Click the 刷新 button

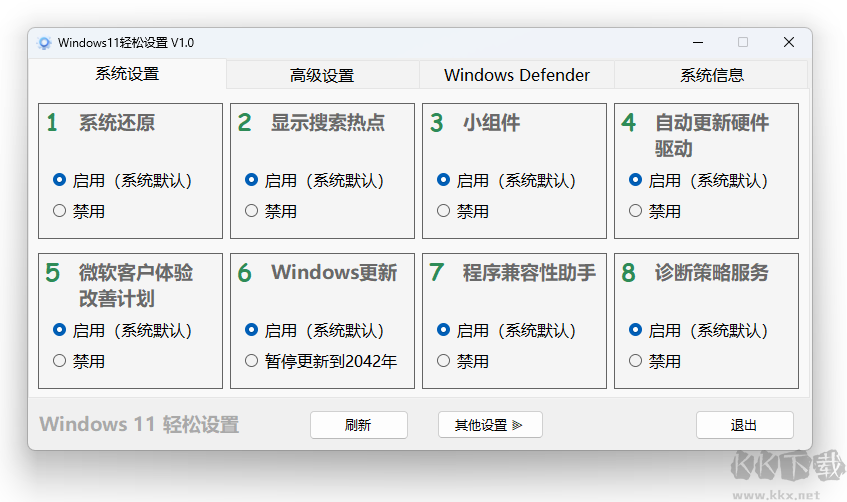pyautogui.click(x=358, y=425)
